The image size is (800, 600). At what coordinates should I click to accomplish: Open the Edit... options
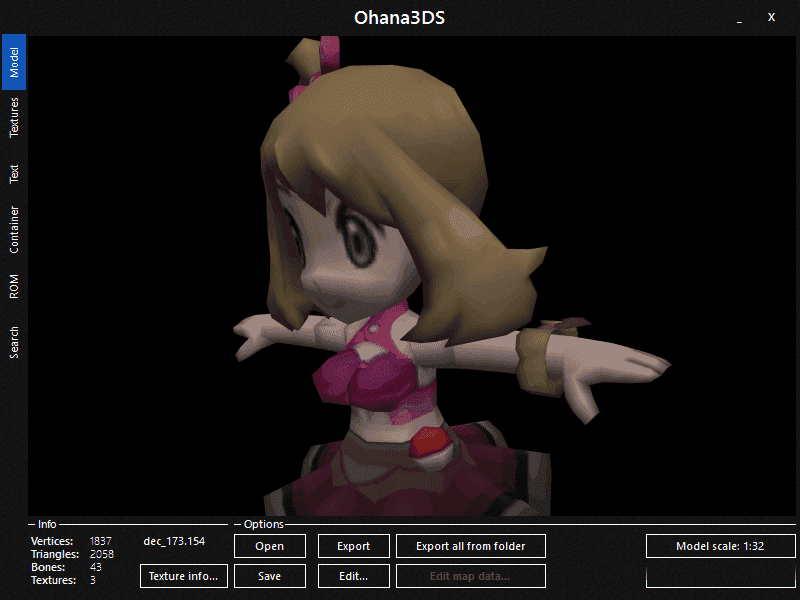pos(354,576)
